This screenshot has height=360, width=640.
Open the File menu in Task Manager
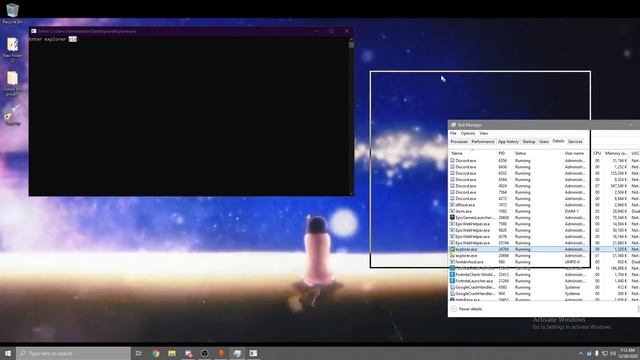453,133
